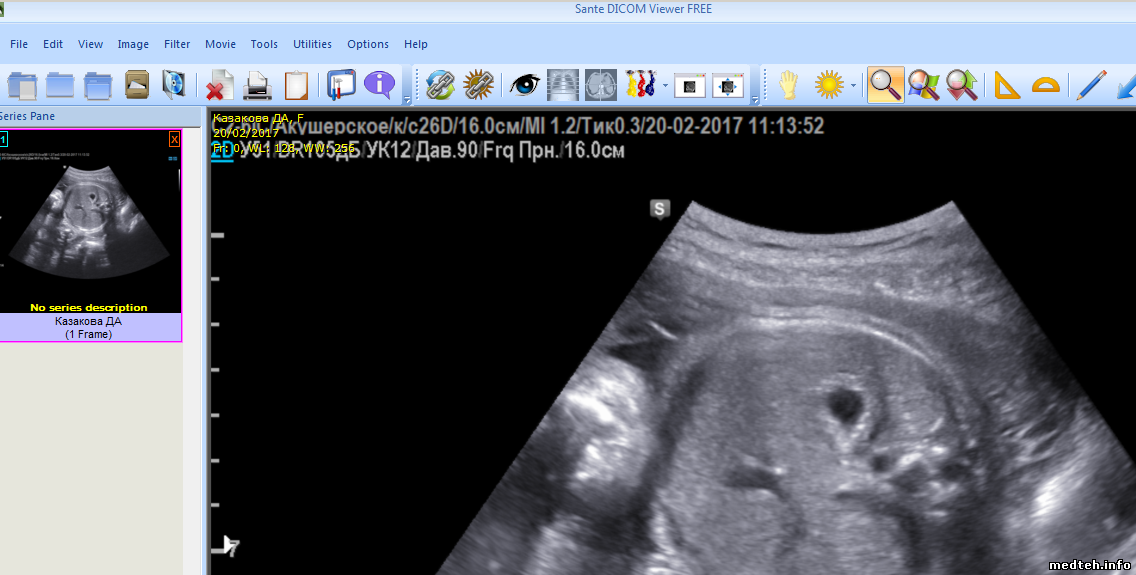
Task: Open the Filter menu
Action: (177, 44)
